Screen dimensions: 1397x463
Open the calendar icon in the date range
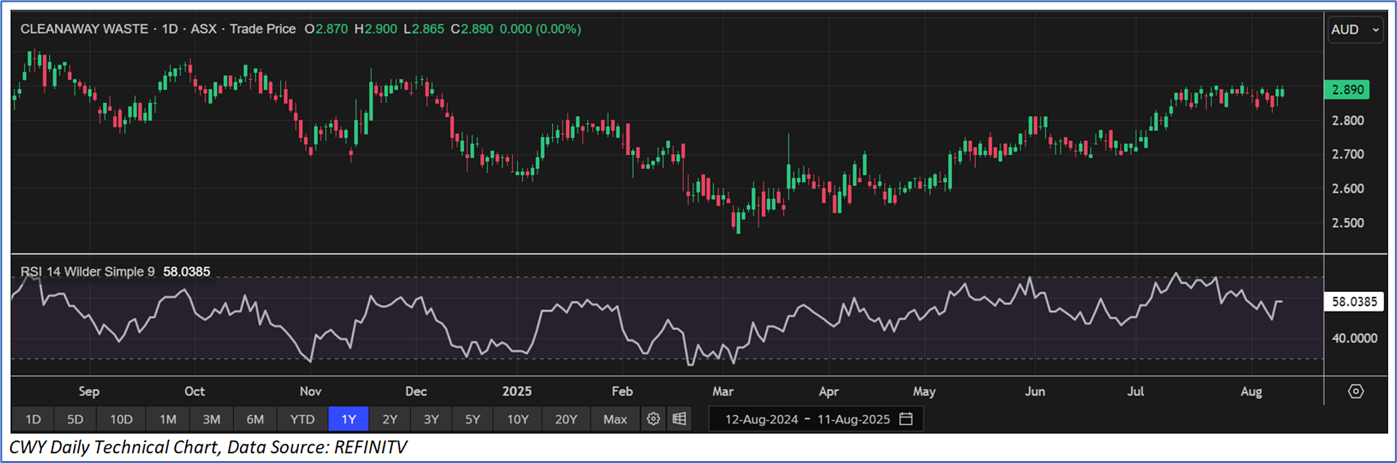point(906,418)
